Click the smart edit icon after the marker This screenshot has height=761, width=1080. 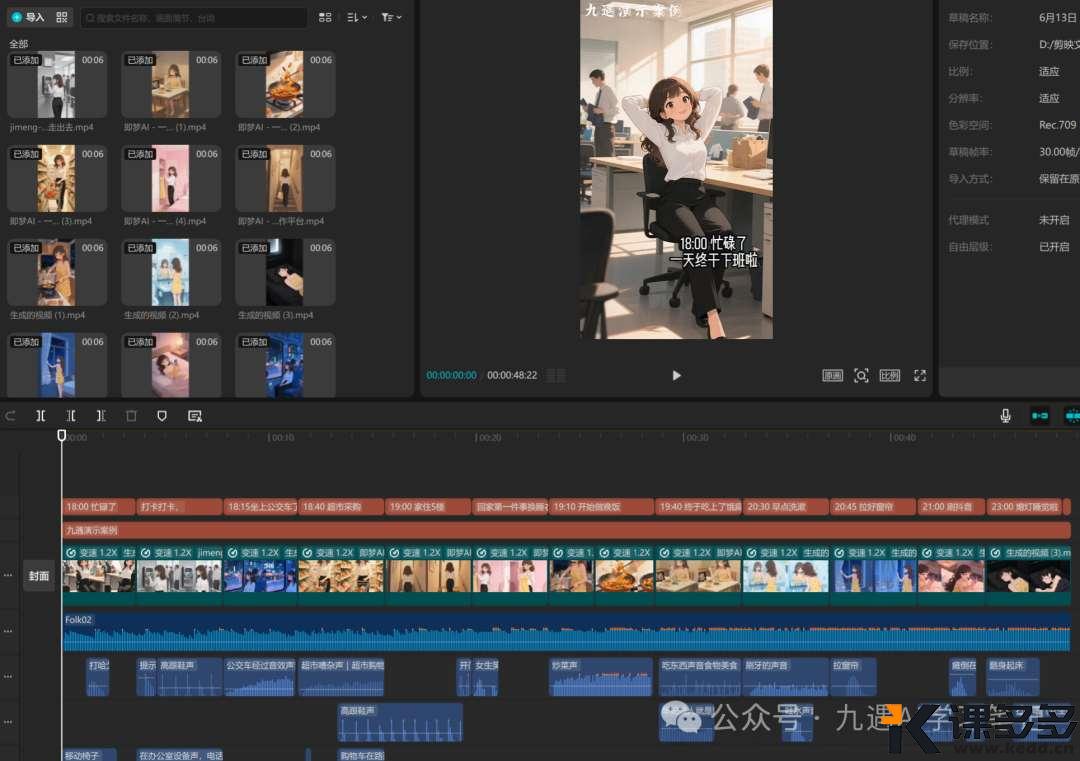tap(195, 416)
